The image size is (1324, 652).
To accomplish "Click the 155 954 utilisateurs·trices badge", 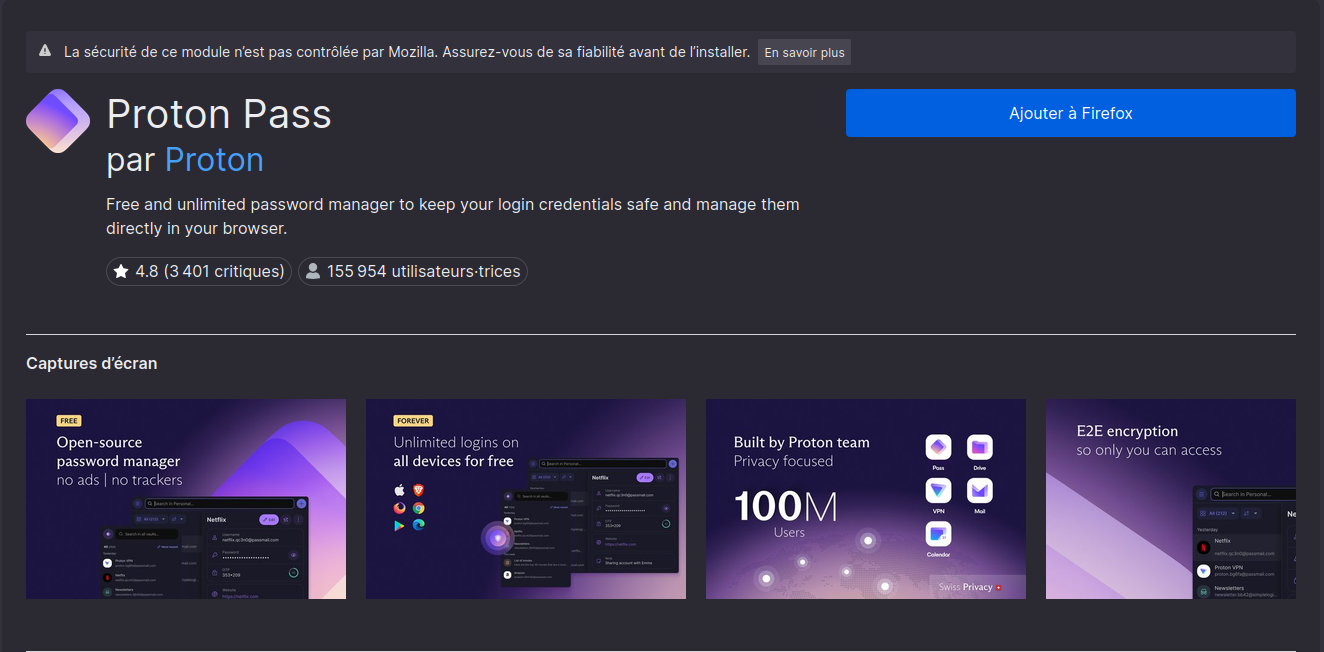I will pos(412,271).
